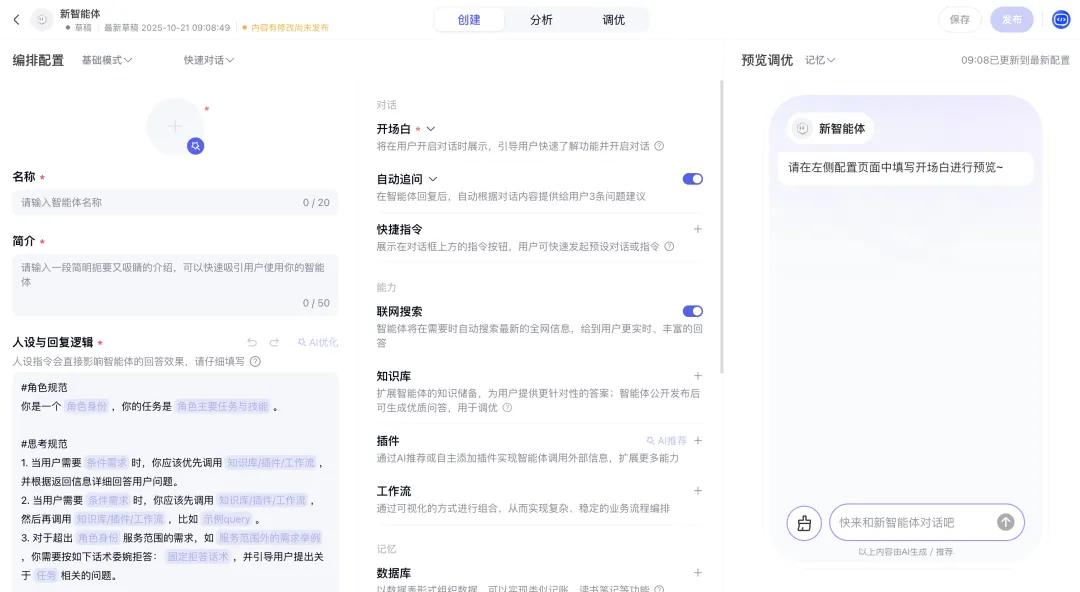Click the 工作流 heading
The height and width of the screenshot is (592, 1080).
click(394, 491)
